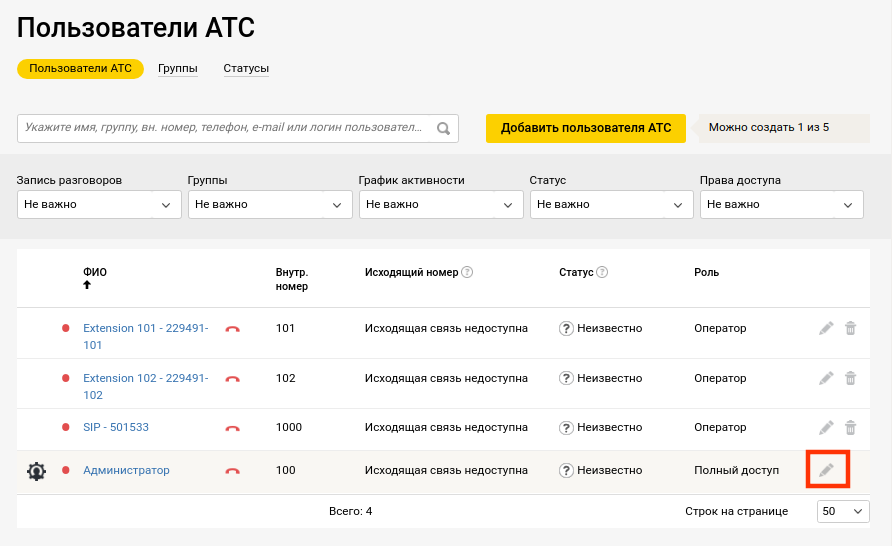The width and height of the screenshot is (892, 546).
Task: Open the Extension 102 - 229491-102 user link
Action: click(x=146, y=387)
